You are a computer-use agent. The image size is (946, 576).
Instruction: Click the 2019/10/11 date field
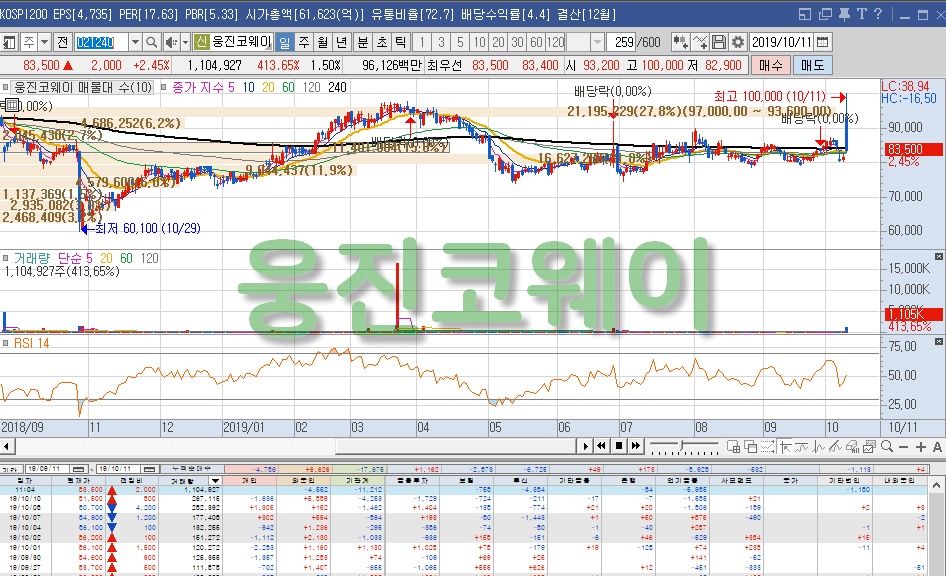coord(782,42)
